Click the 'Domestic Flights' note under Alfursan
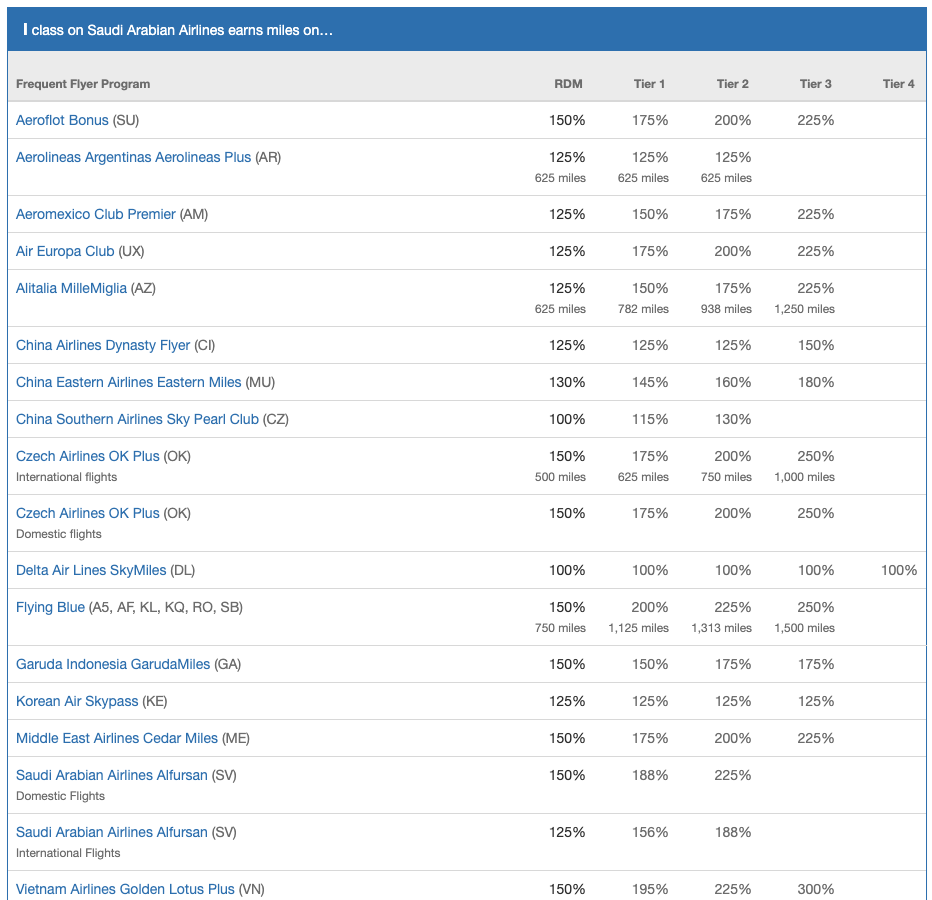This screenshot has height=900, width=932. pyautogui.click(x=61, y=796)
